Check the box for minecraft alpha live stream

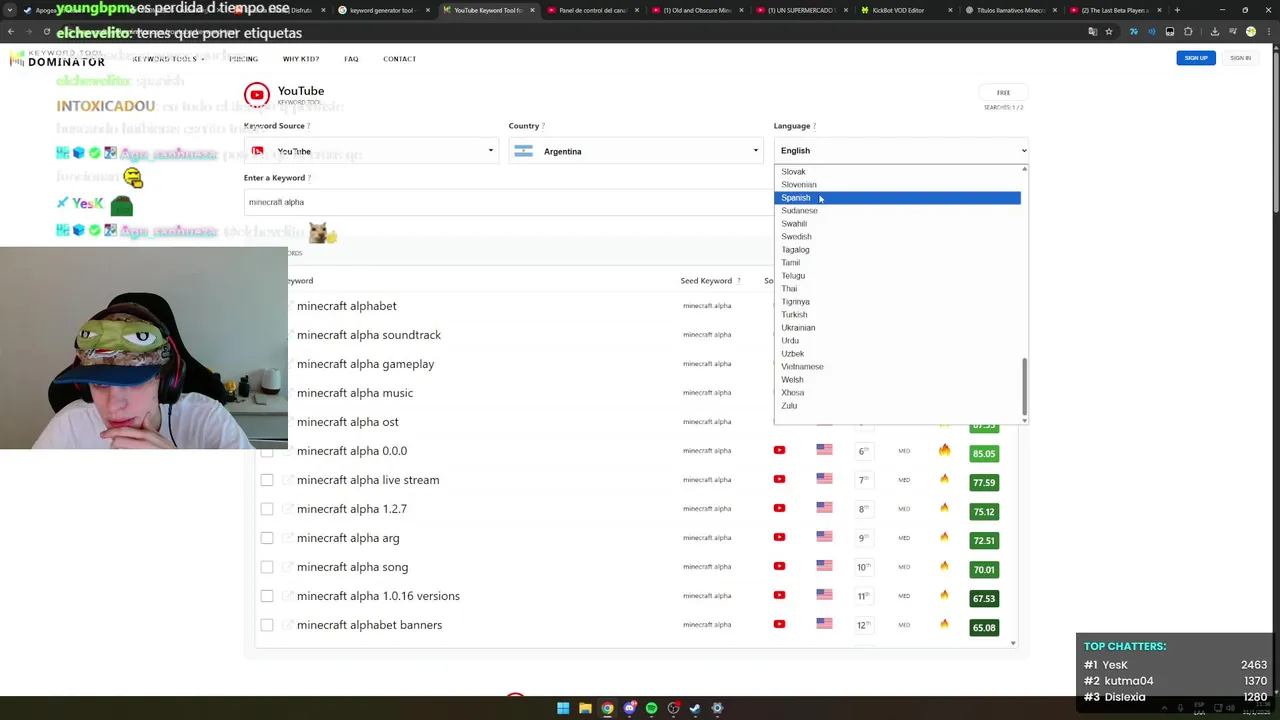tap(267, 480)
